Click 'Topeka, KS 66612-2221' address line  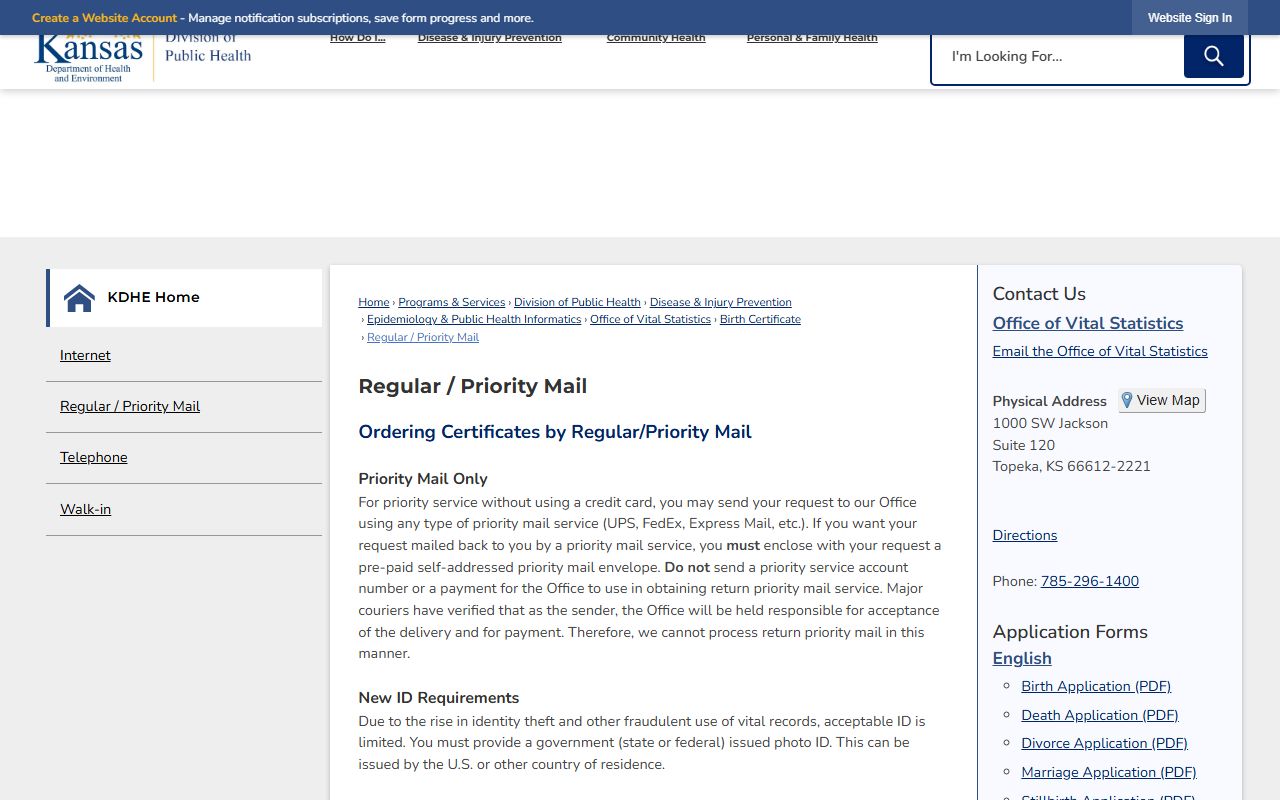1072,466
